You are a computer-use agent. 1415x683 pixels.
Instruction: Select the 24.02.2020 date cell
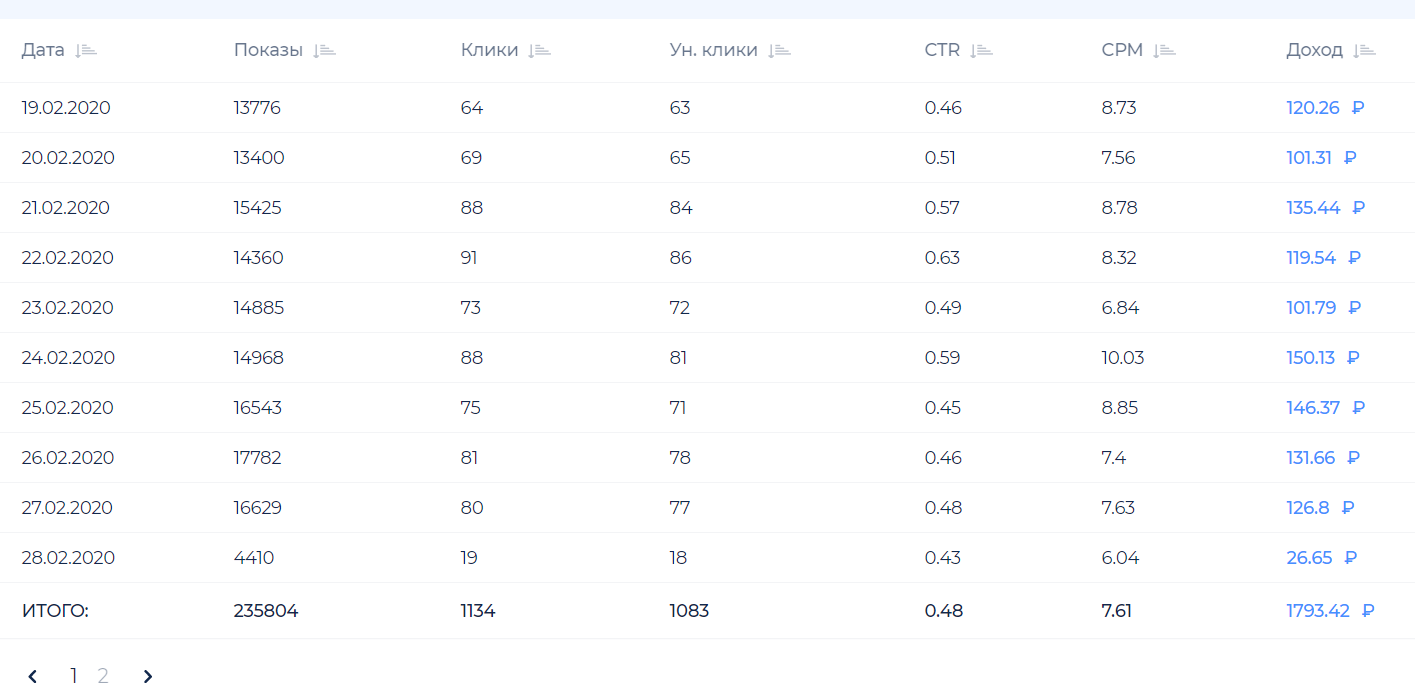[x=68, y=358]
